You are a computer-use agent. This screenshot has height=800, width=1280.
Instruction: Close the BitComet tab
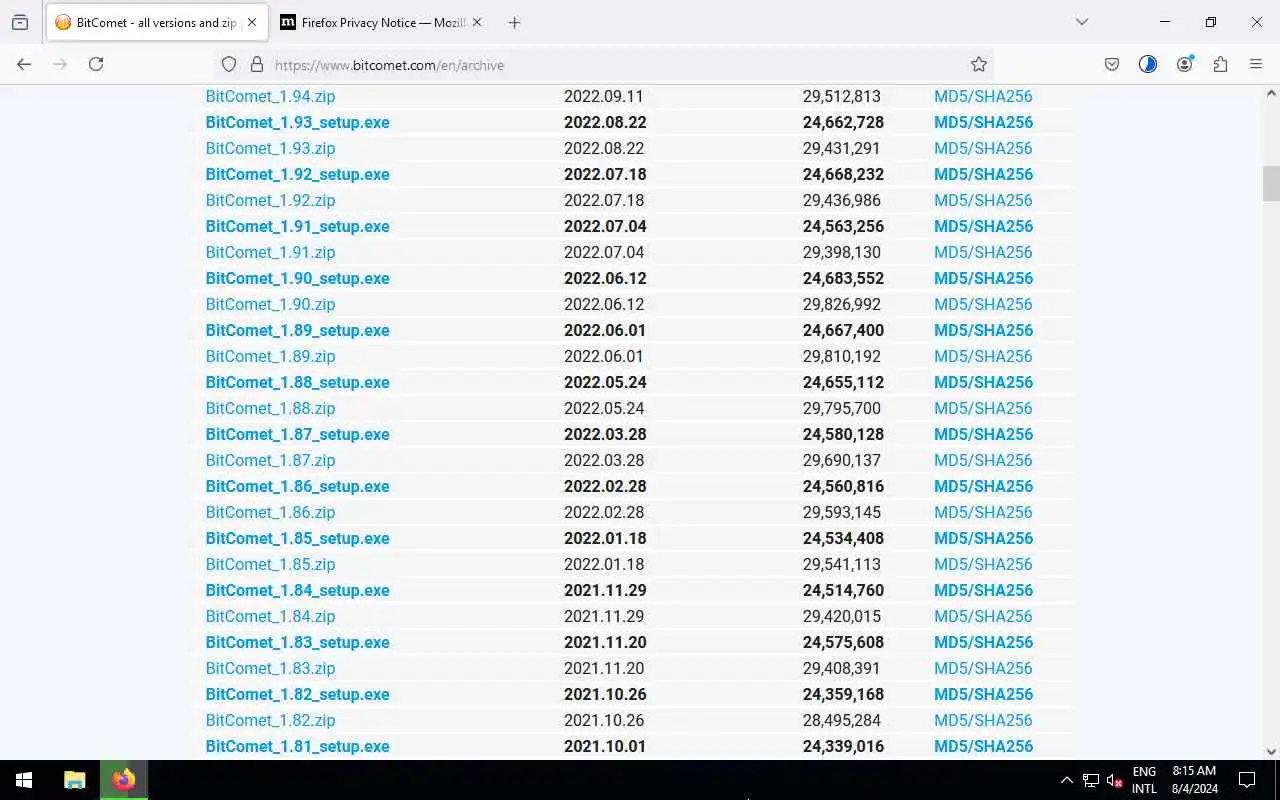[x=252, y=22]
